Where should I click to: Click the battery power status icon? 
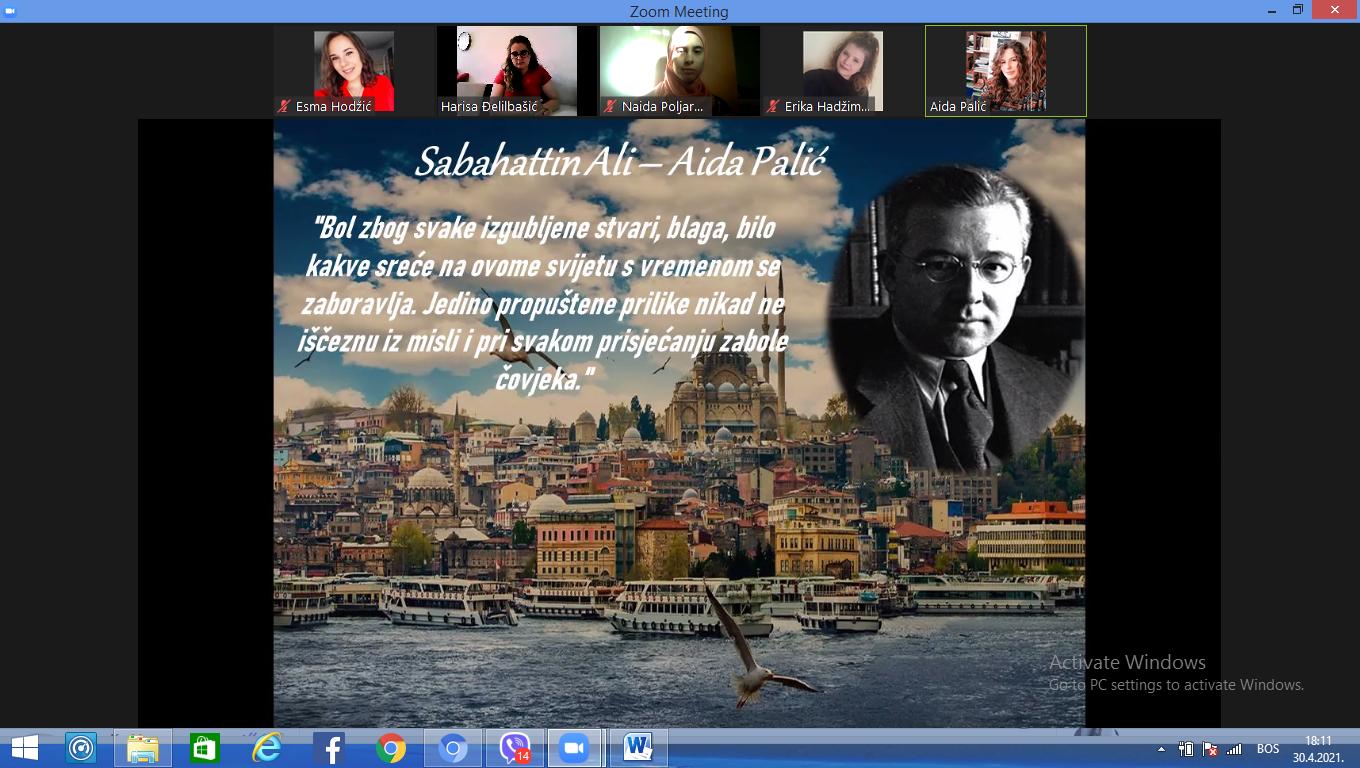(1186, 749)
